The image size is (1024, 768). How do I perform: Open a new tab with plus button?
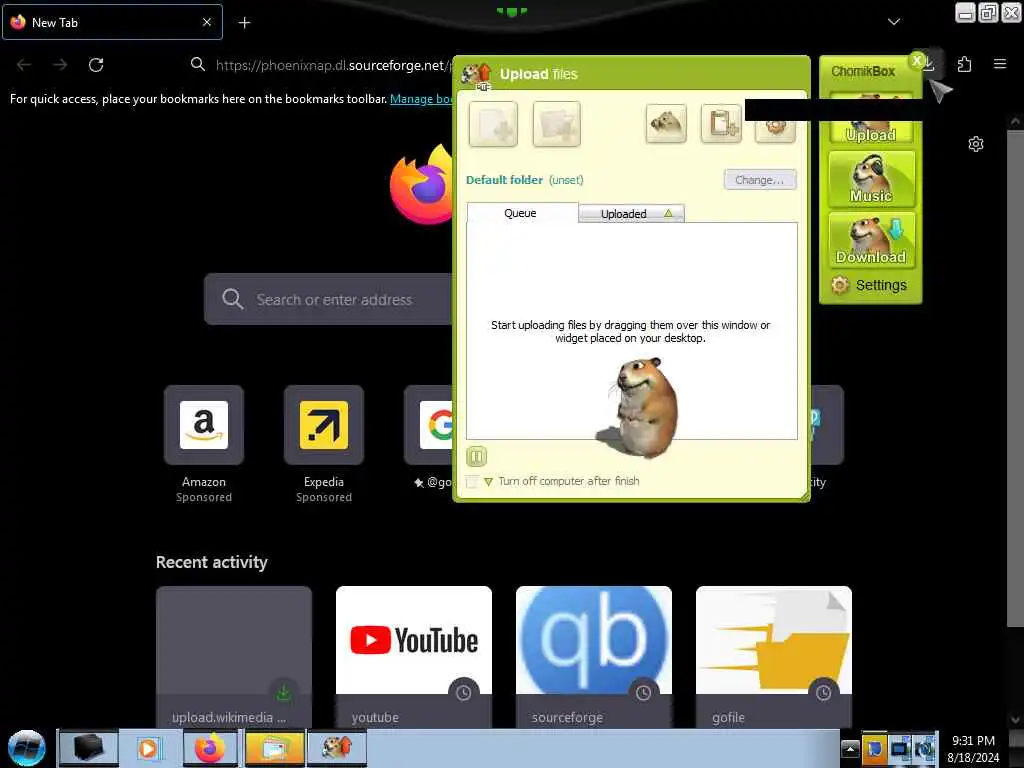pyautogui.click(x=244, y=23)
